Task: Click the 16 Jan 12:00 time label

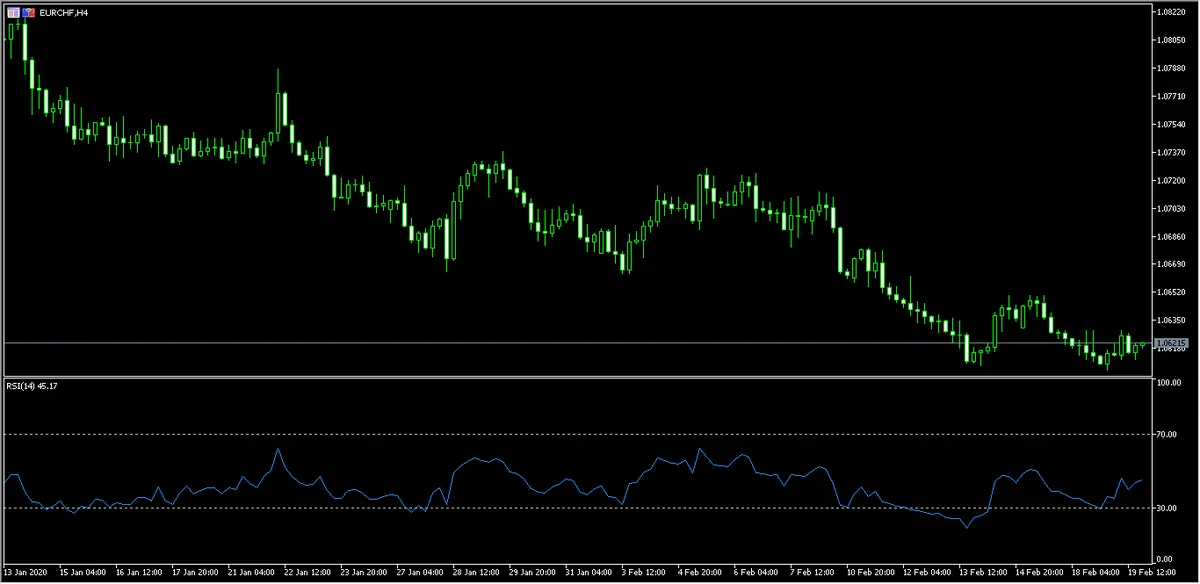Action: (139, 574)
